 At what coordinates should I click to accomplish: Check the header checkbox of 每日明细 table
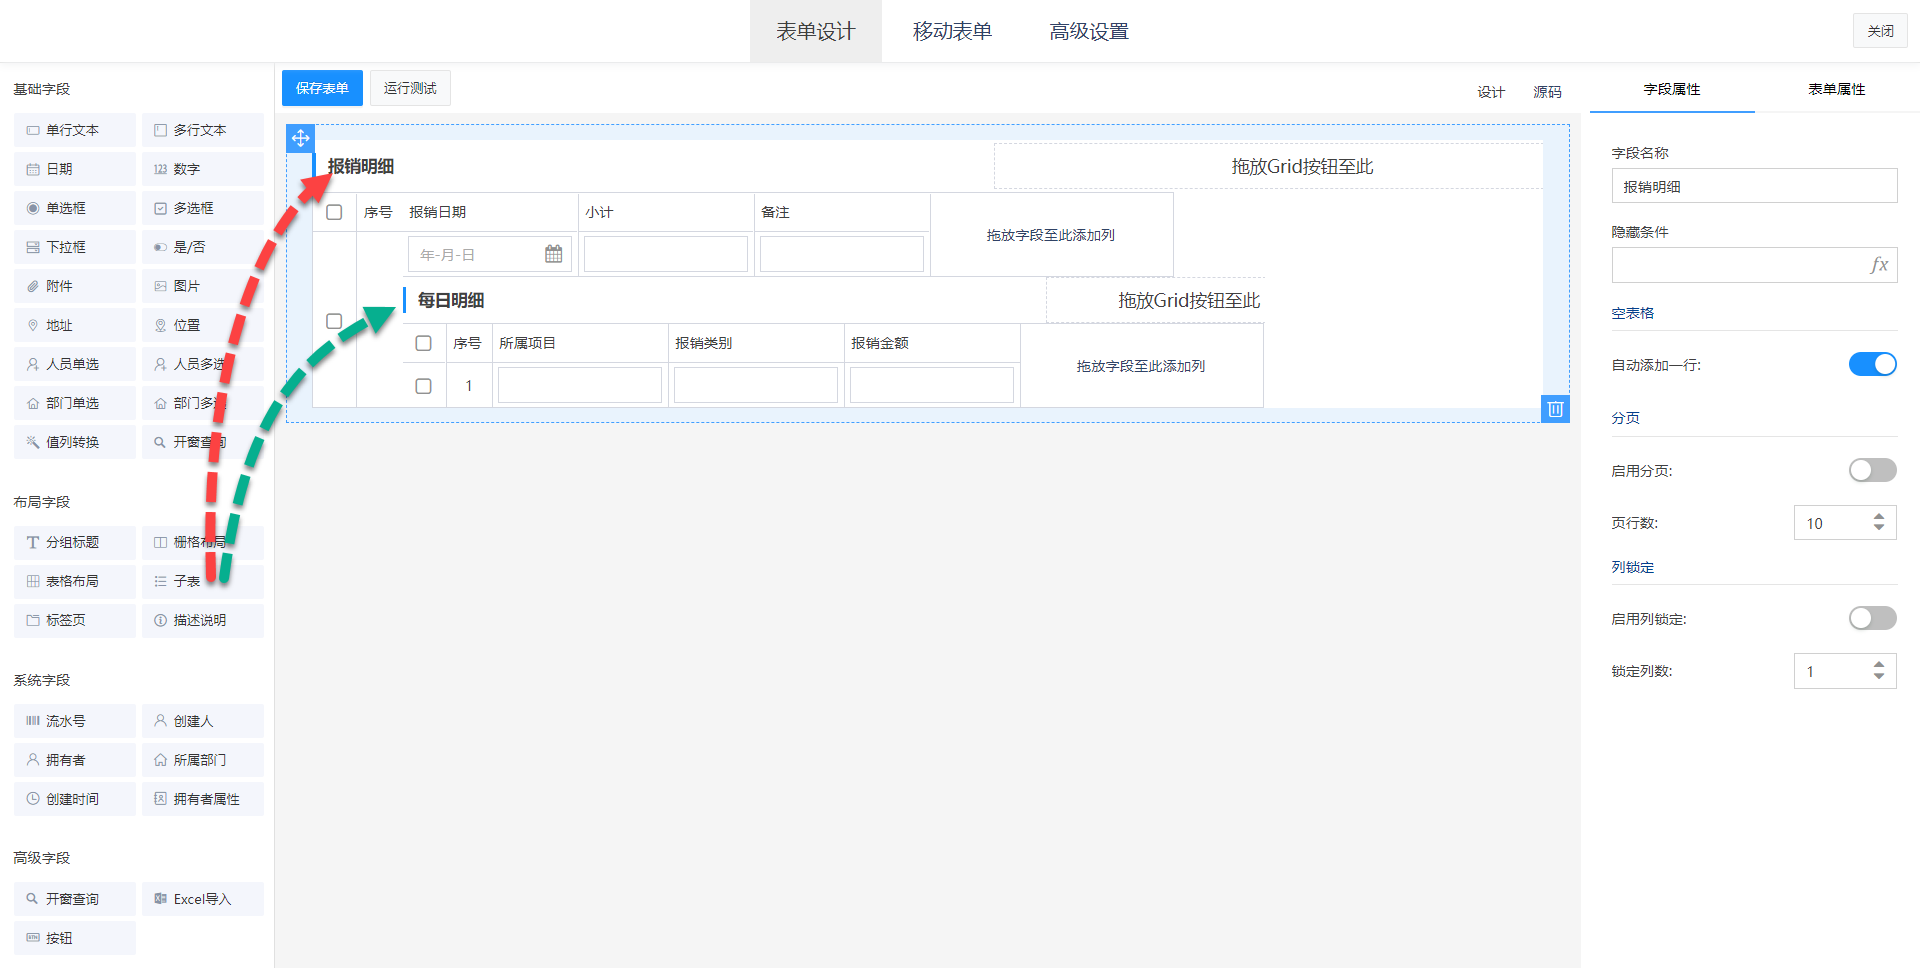click(x=423, y=343)
